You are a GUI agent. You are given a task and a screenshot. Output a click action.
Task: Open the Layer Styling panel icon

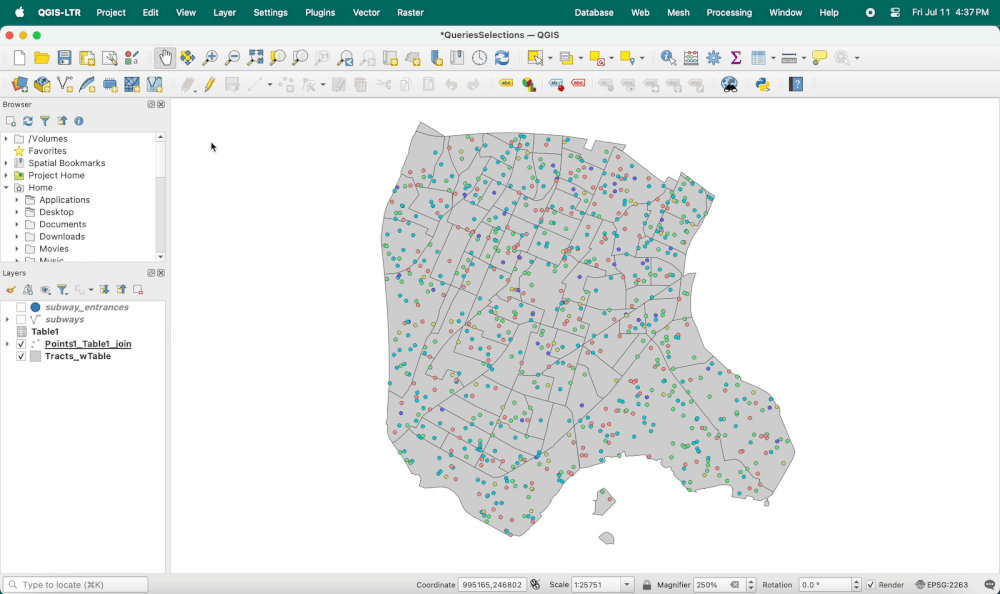(11, 290)
